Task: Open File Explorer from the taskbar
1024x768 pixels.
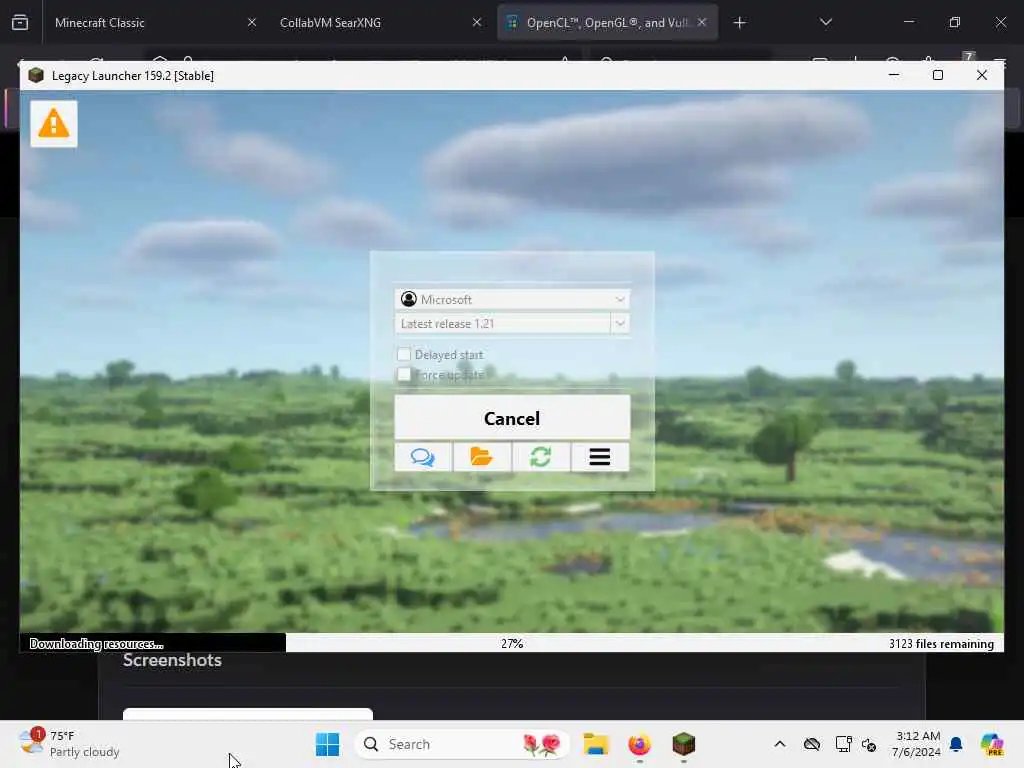Action: pyautogui.click(x=596, y=744)
